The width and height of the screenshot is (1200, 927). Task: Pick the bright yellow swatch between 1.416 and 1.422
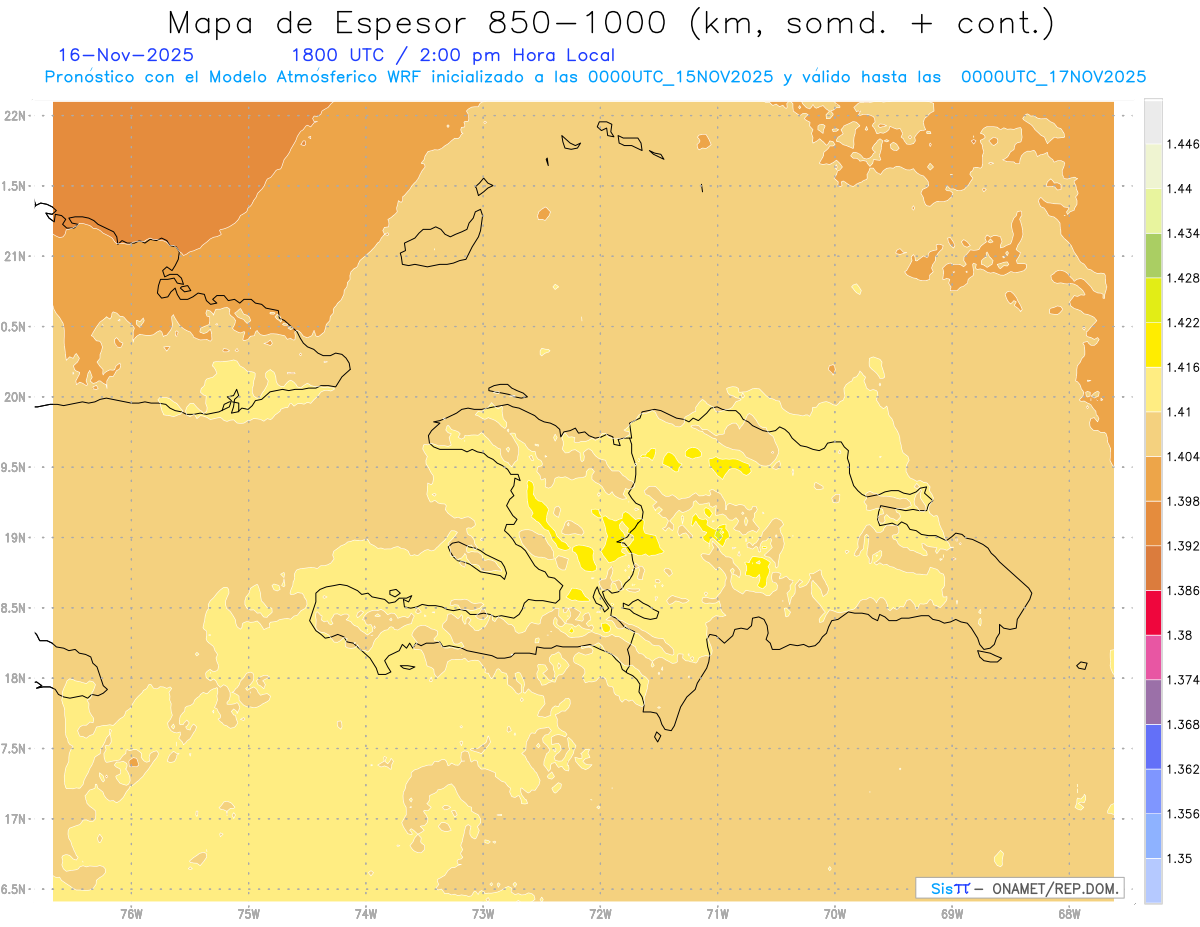coord(1153,345)
